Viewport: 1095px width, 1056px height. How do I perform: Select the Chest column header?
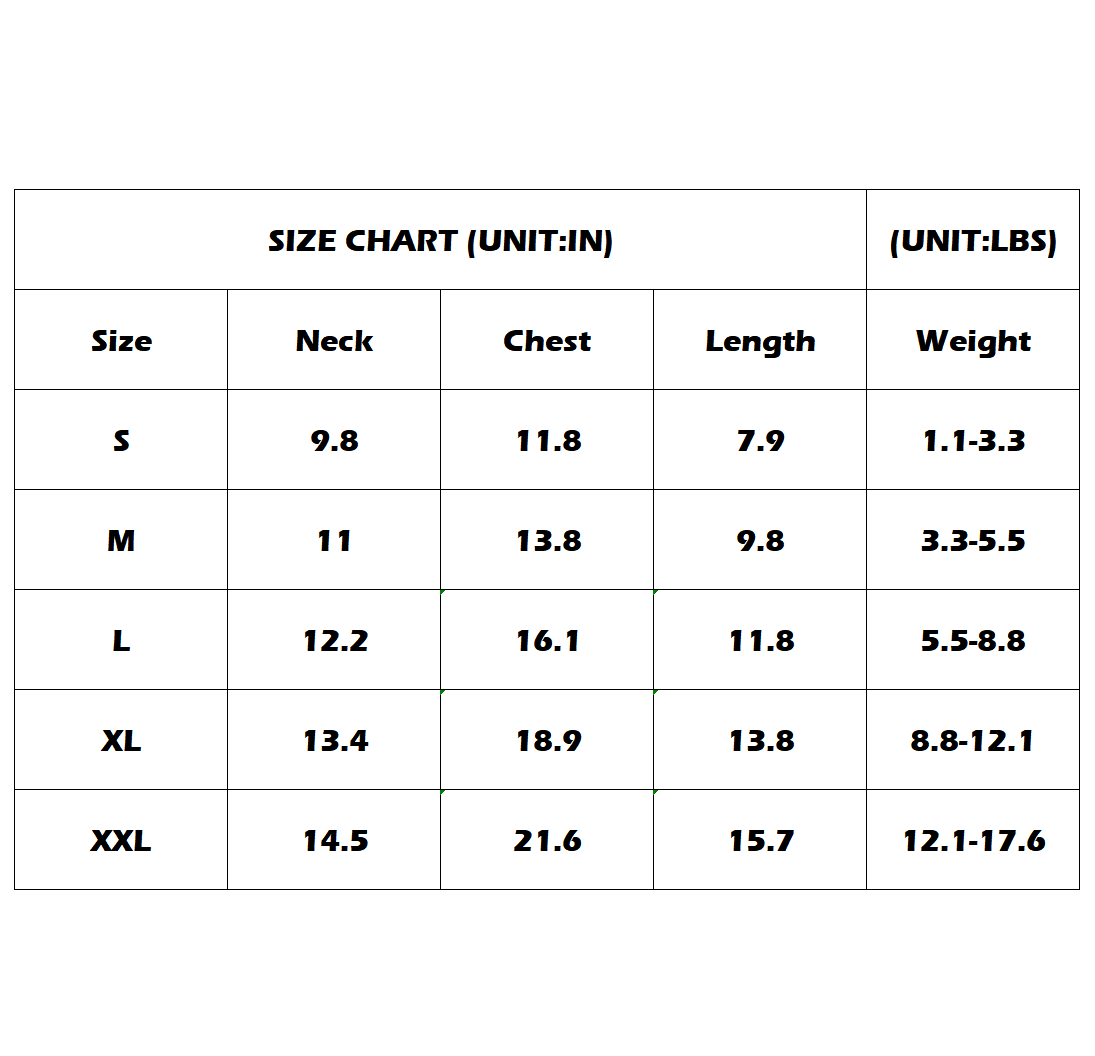(547, 340)
